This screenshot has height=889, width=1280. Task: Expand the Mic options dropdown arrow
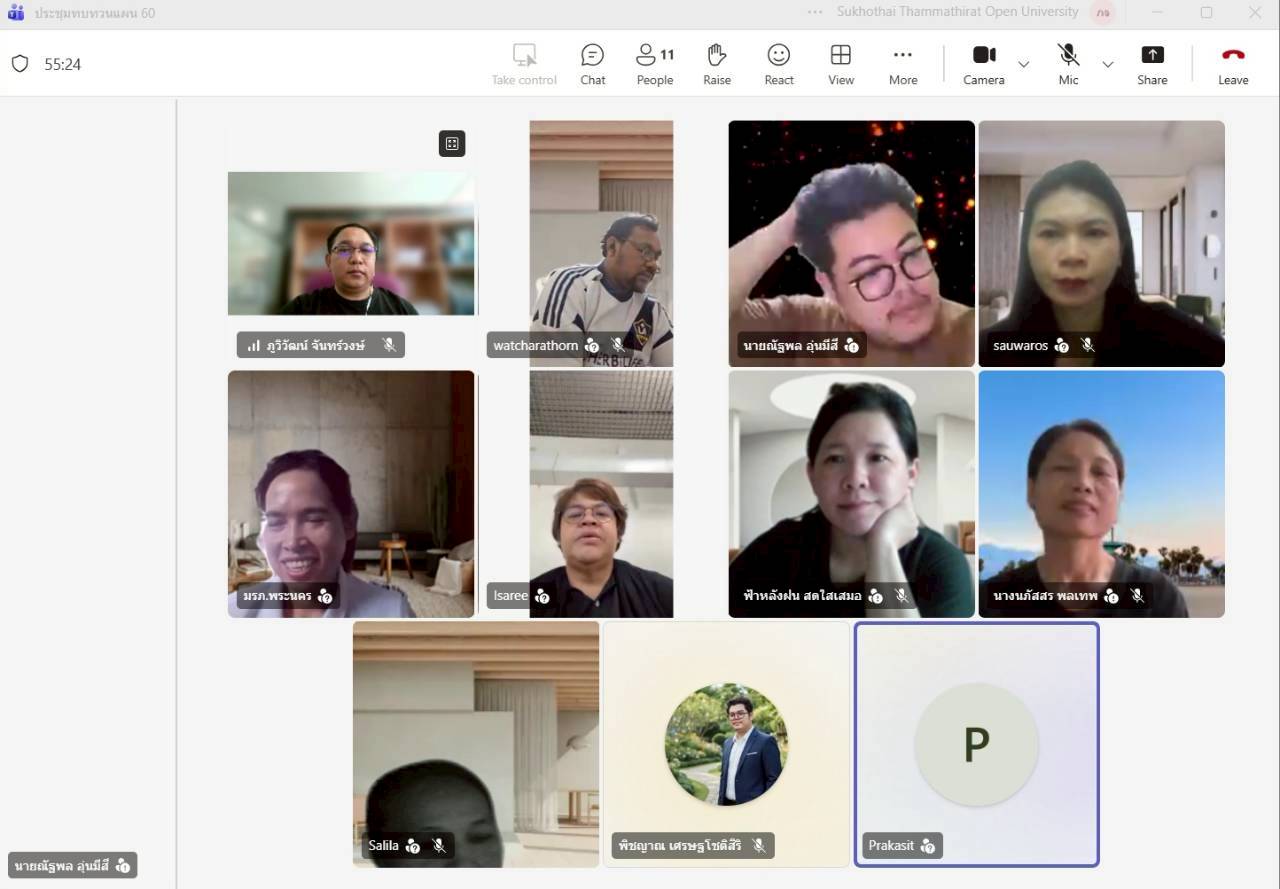click(1107, 65)
